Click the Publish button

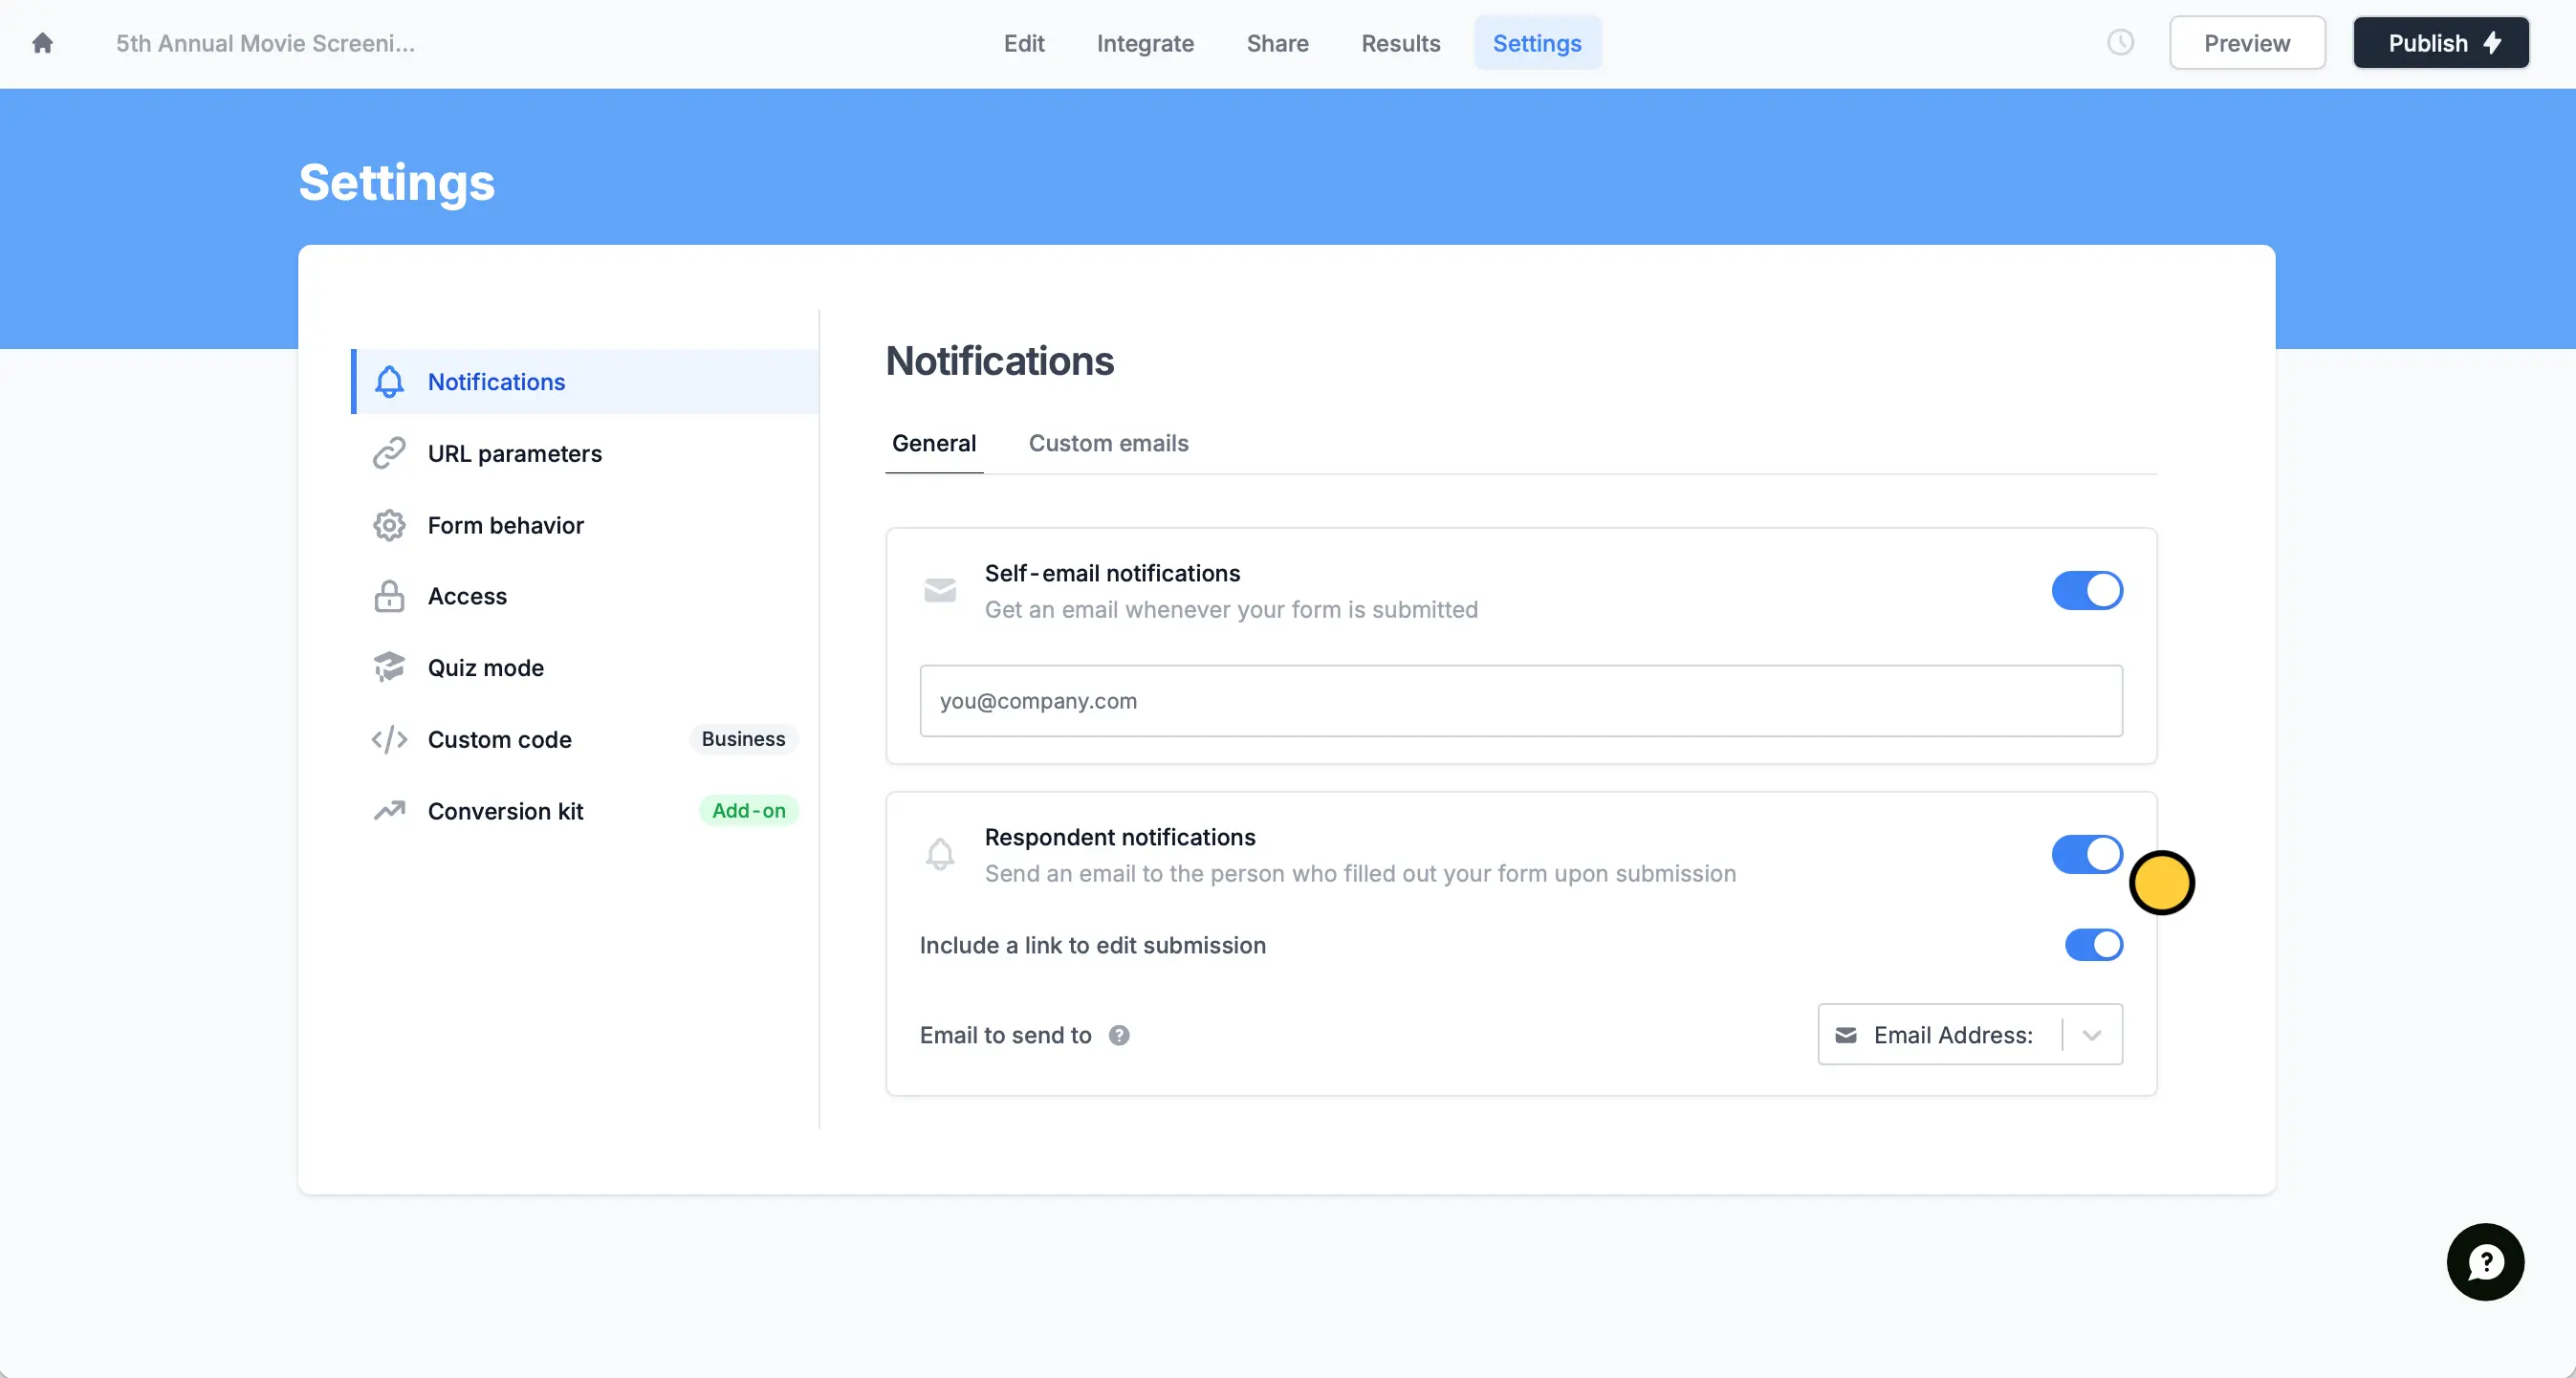pos(2440,43)
